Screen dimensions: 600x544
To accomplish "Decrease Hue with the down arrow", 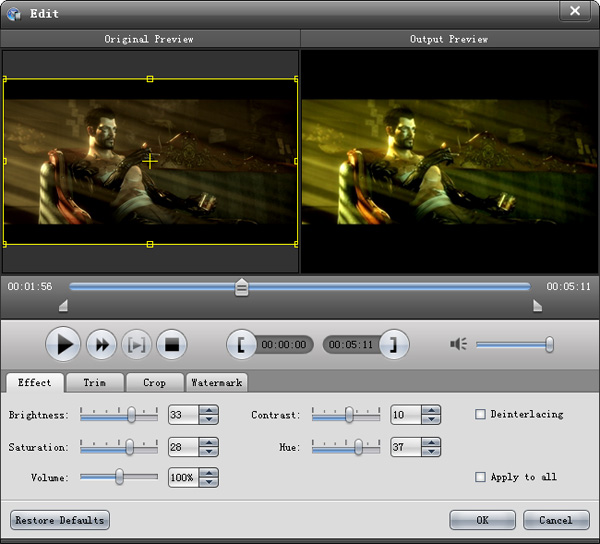I will pos(431,451).
